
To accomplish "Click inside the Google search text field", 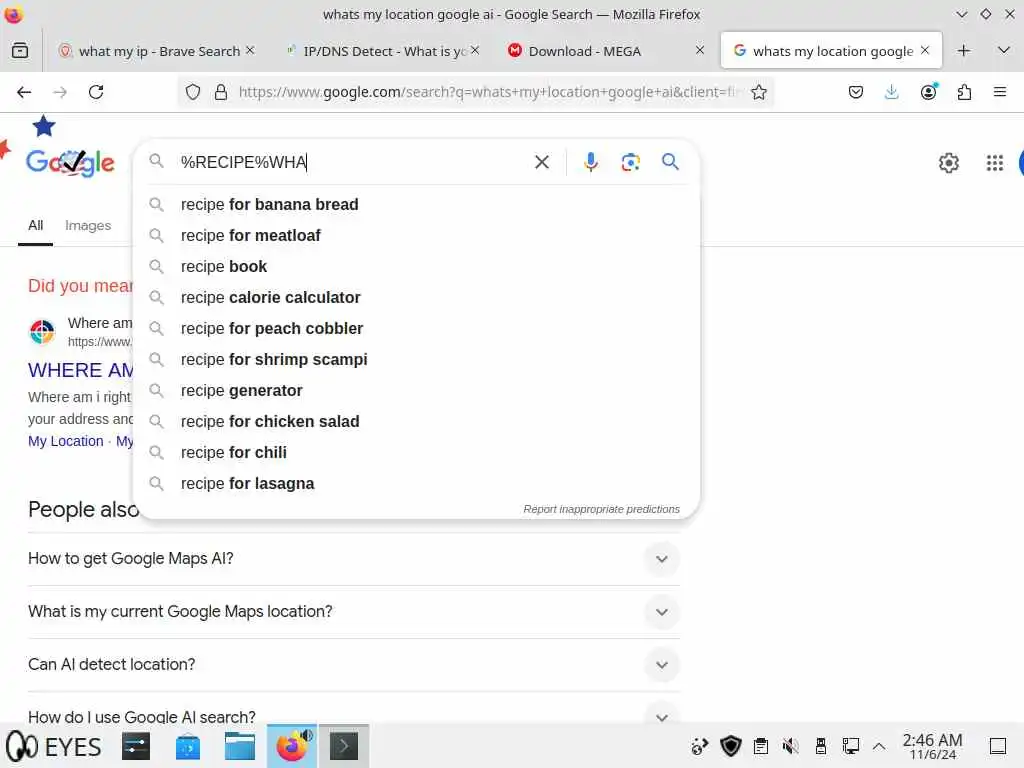I will [353, 162].
